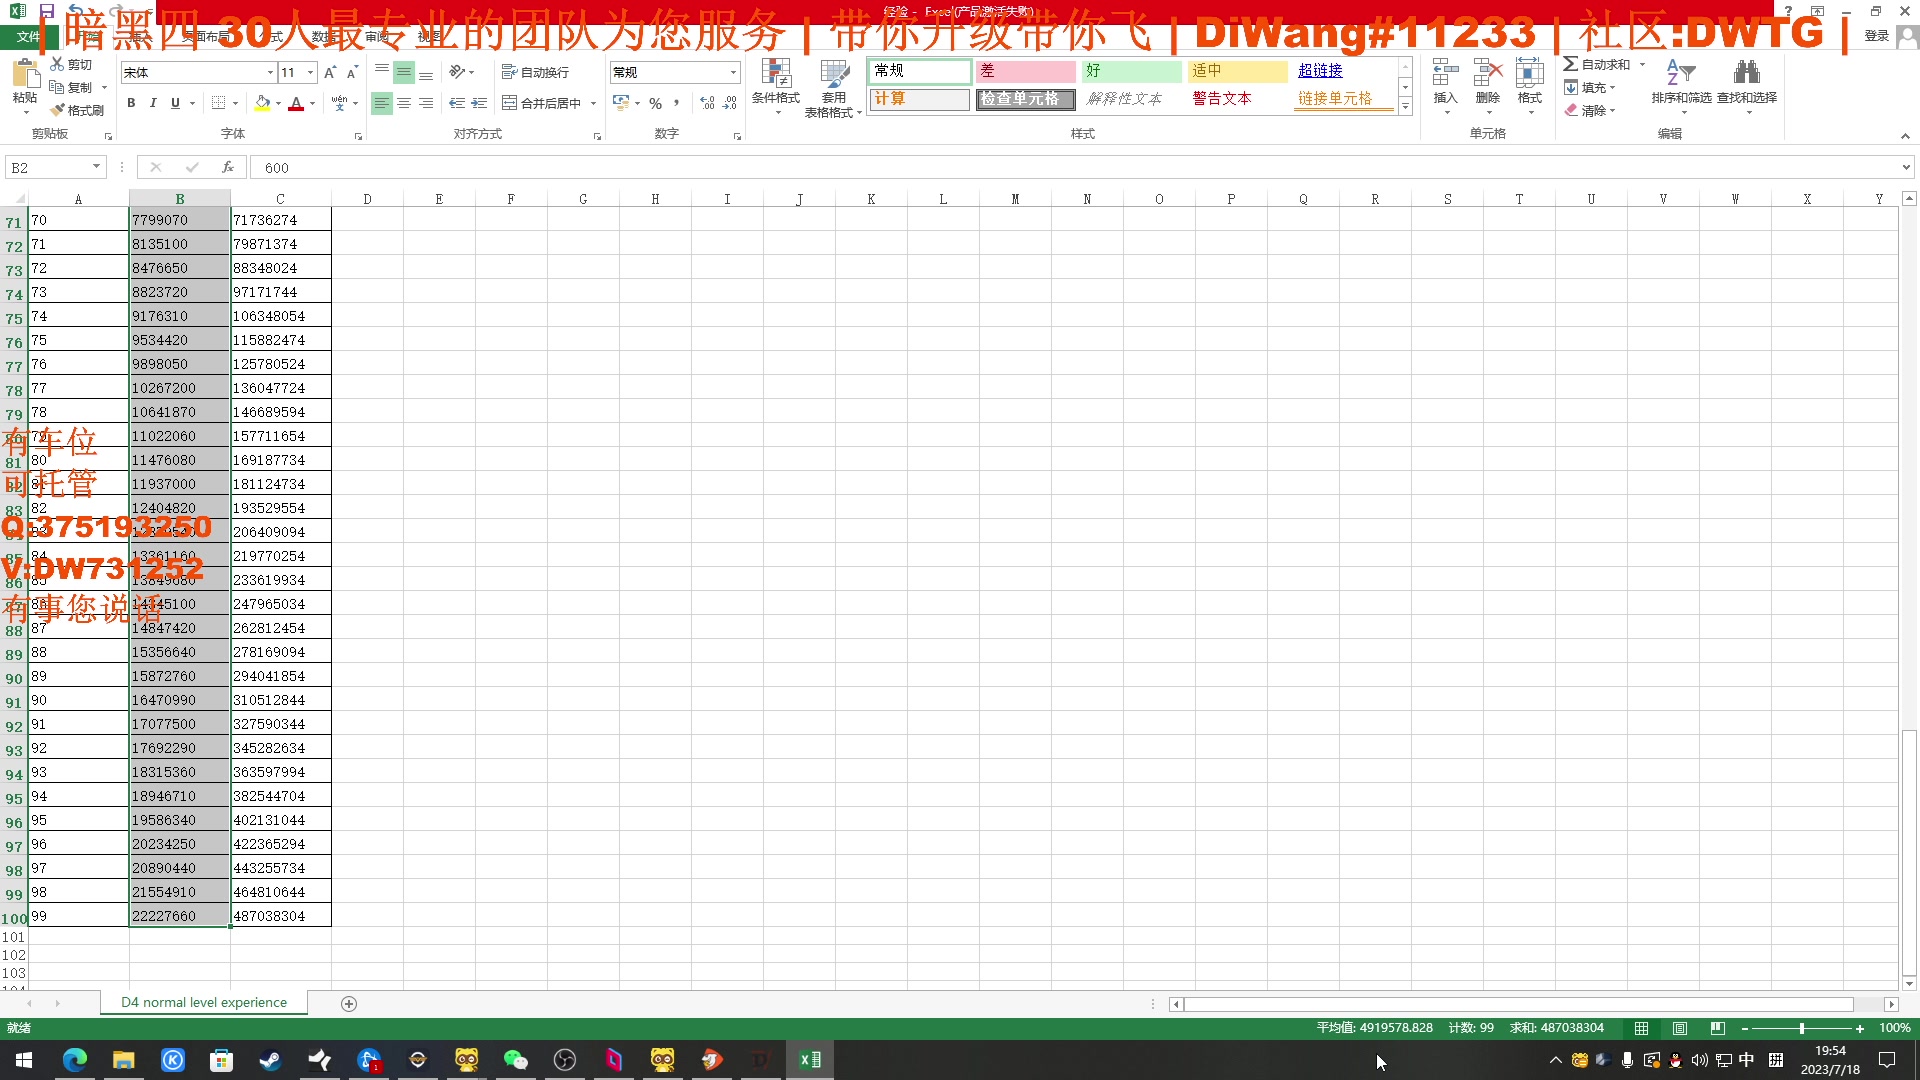Image resolution: width=1920 pixels, height=1080 pixels.
Task: Toggle italic formatting
Action: coord(153,103)
